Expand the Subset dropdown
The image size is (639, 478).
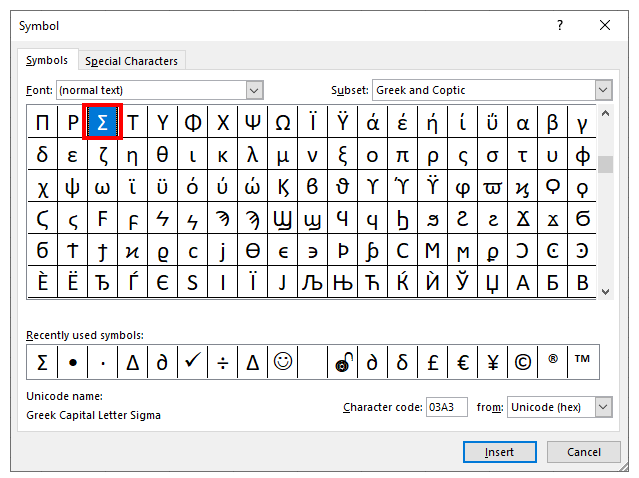pos(602,90)
